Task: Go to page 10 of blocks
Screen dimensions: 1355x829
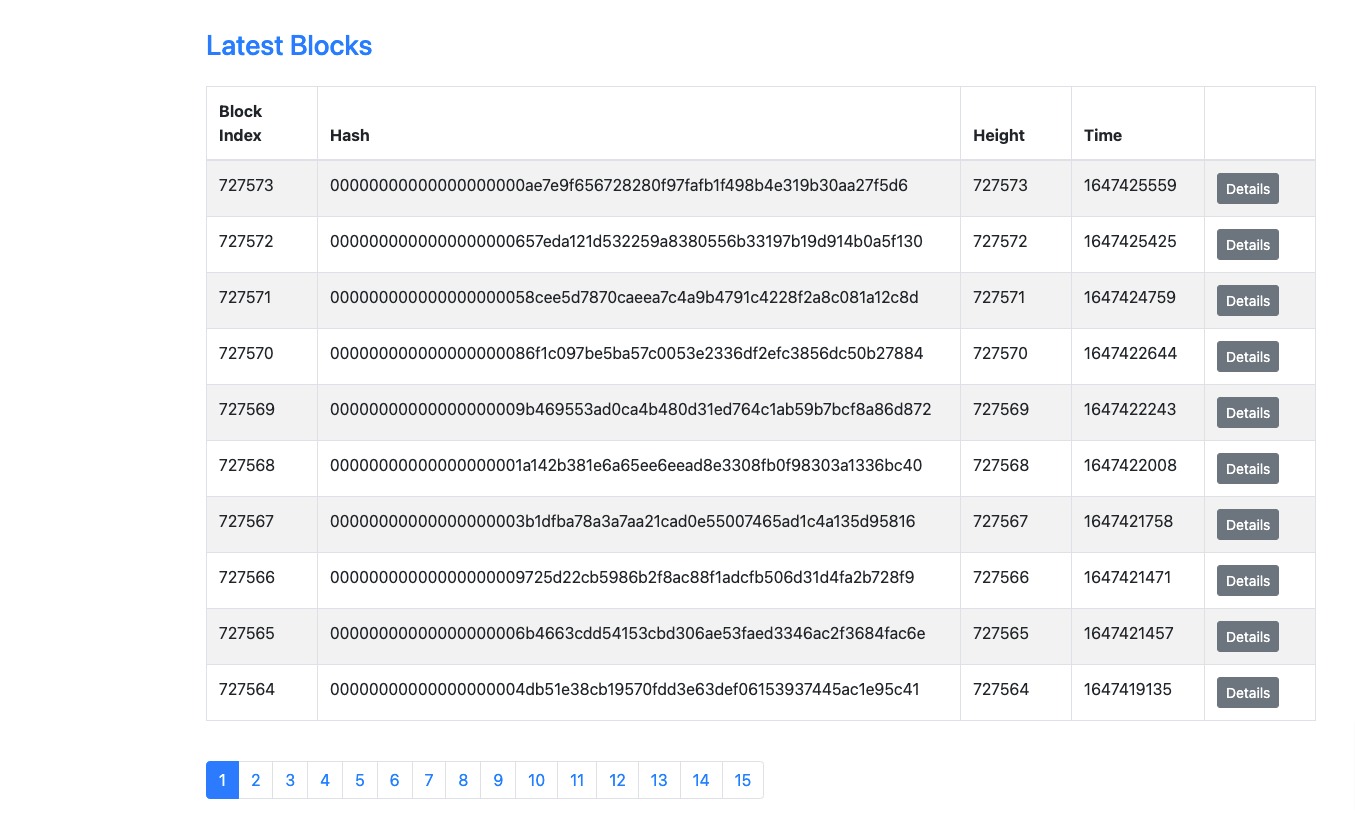Action: click(x=536, y=780)
